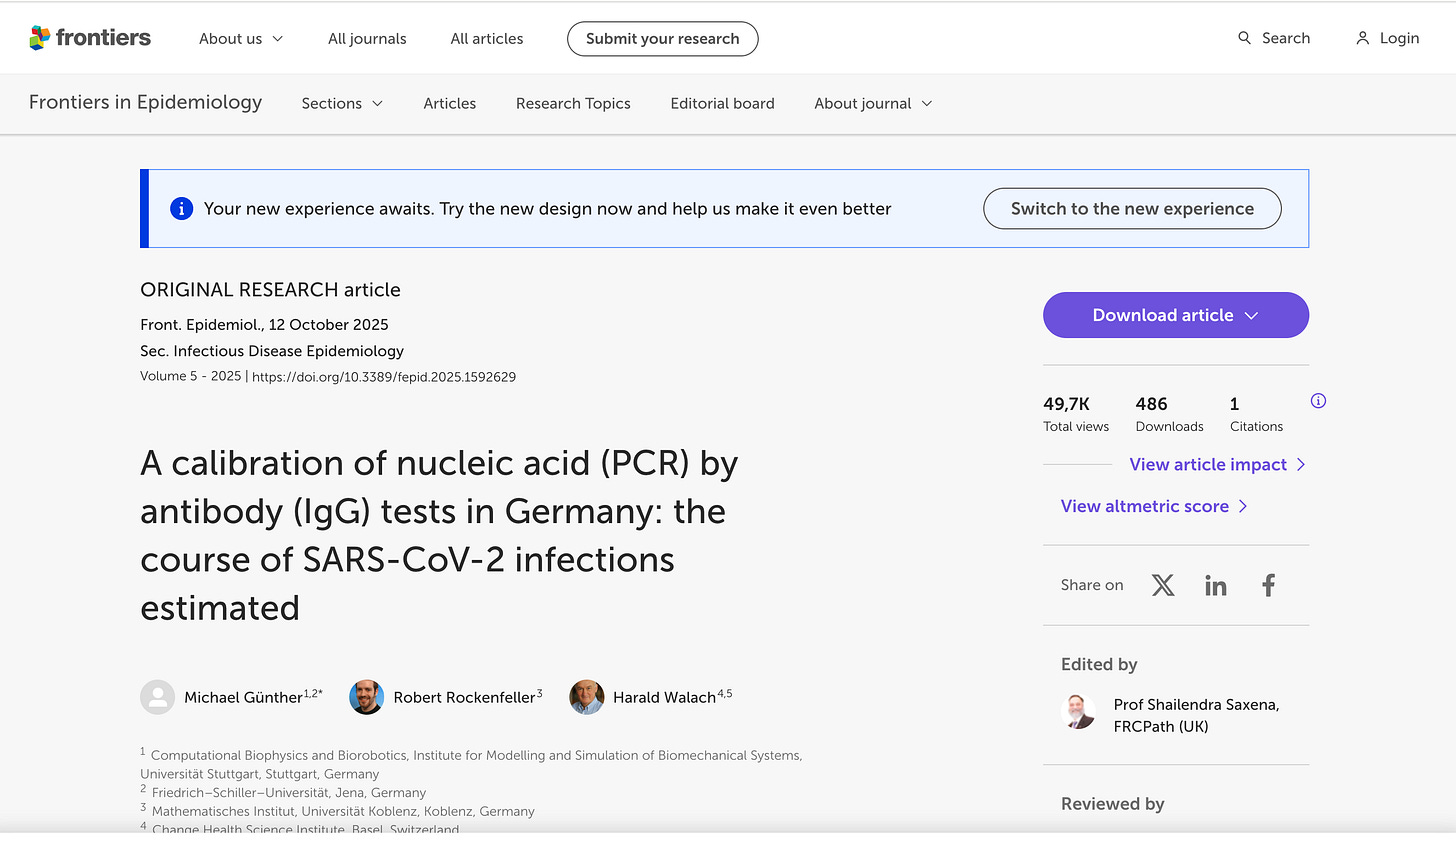Click 'Edited by' heading
The image size is (1456, 842).
pyautogui.click(x=1099, y=664)
